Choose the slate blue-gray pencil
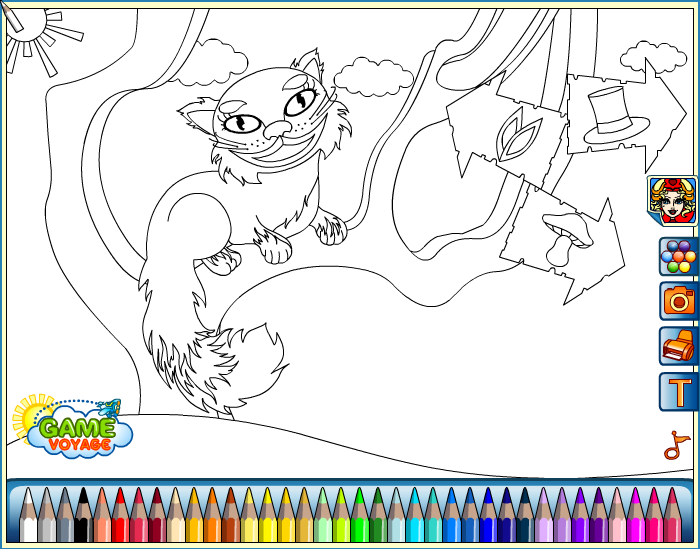This screenshot has height=550, width=700. 65,515
